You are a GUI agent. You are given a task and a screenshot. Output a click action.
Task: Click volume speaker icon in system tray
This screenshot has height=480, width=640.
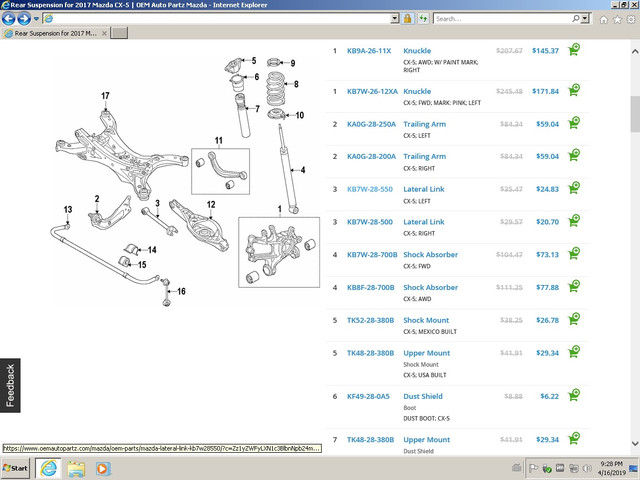[587, 468]
